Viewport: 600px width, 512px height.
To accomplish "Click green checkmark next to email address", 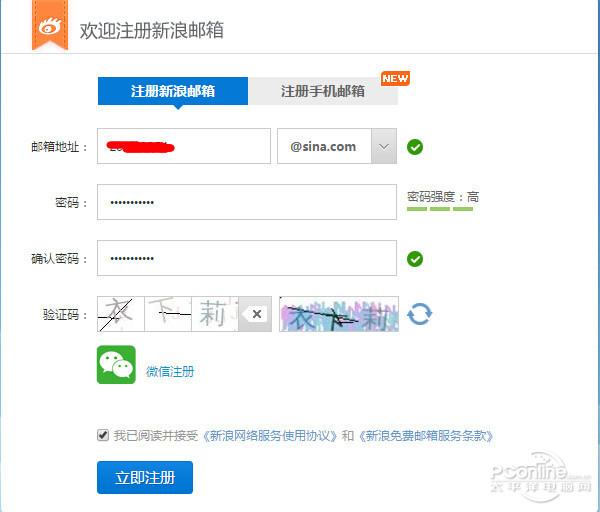I will point(415,147).
